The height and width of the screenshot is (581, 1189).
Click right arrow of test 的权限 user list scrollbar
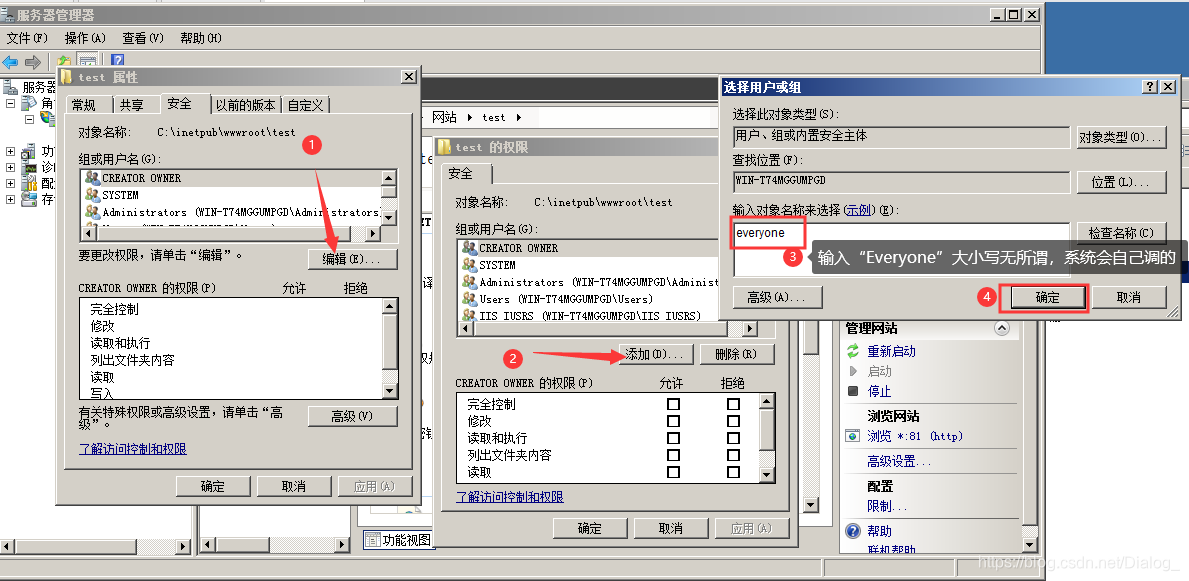pos(750,329)
